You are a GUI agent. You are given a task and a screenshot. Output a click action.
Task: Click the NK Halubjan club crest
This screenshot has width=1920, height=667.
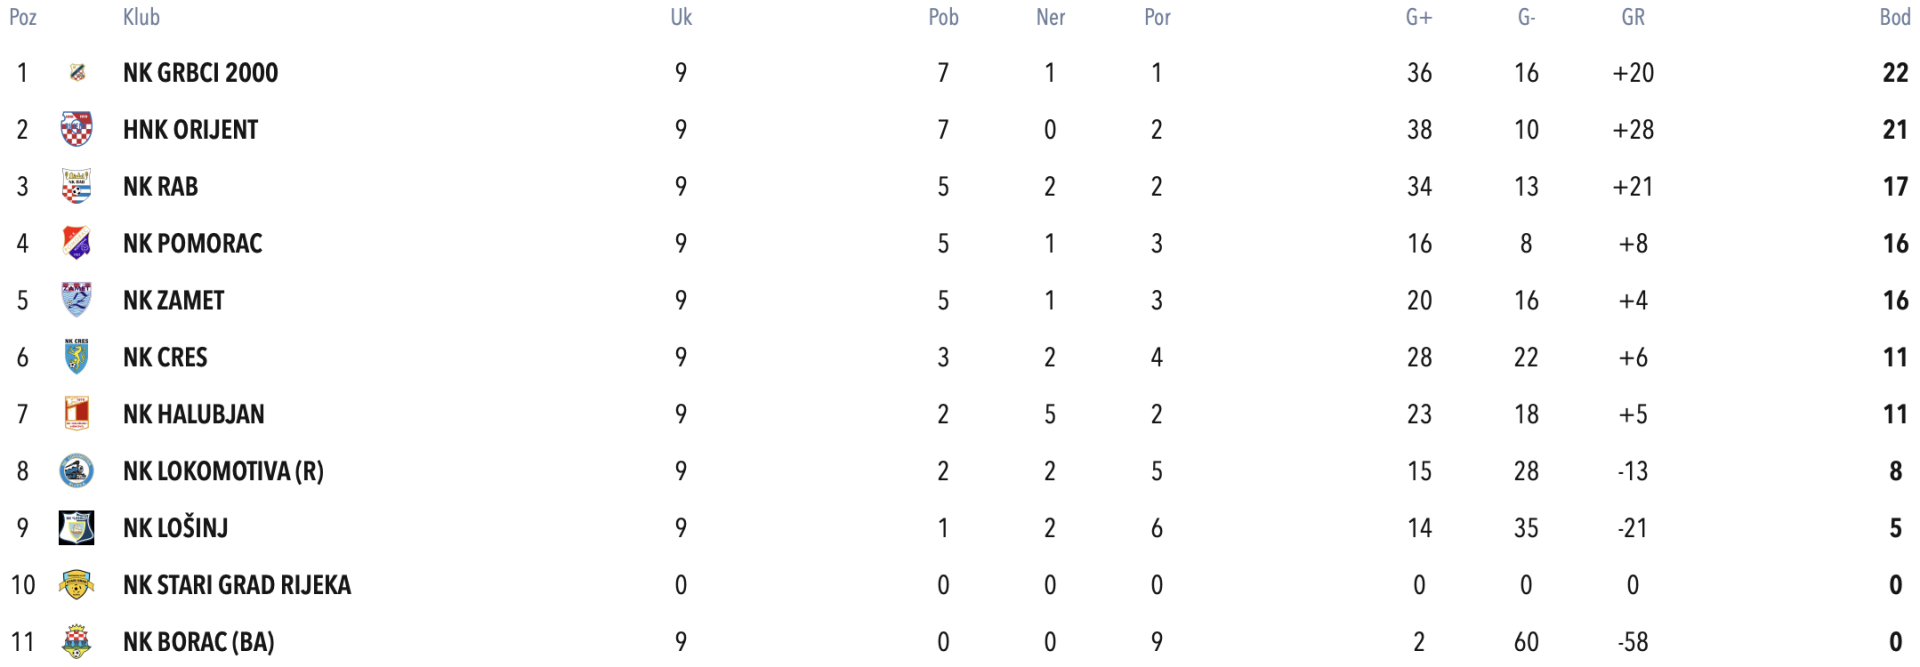(x=77, y=414)
